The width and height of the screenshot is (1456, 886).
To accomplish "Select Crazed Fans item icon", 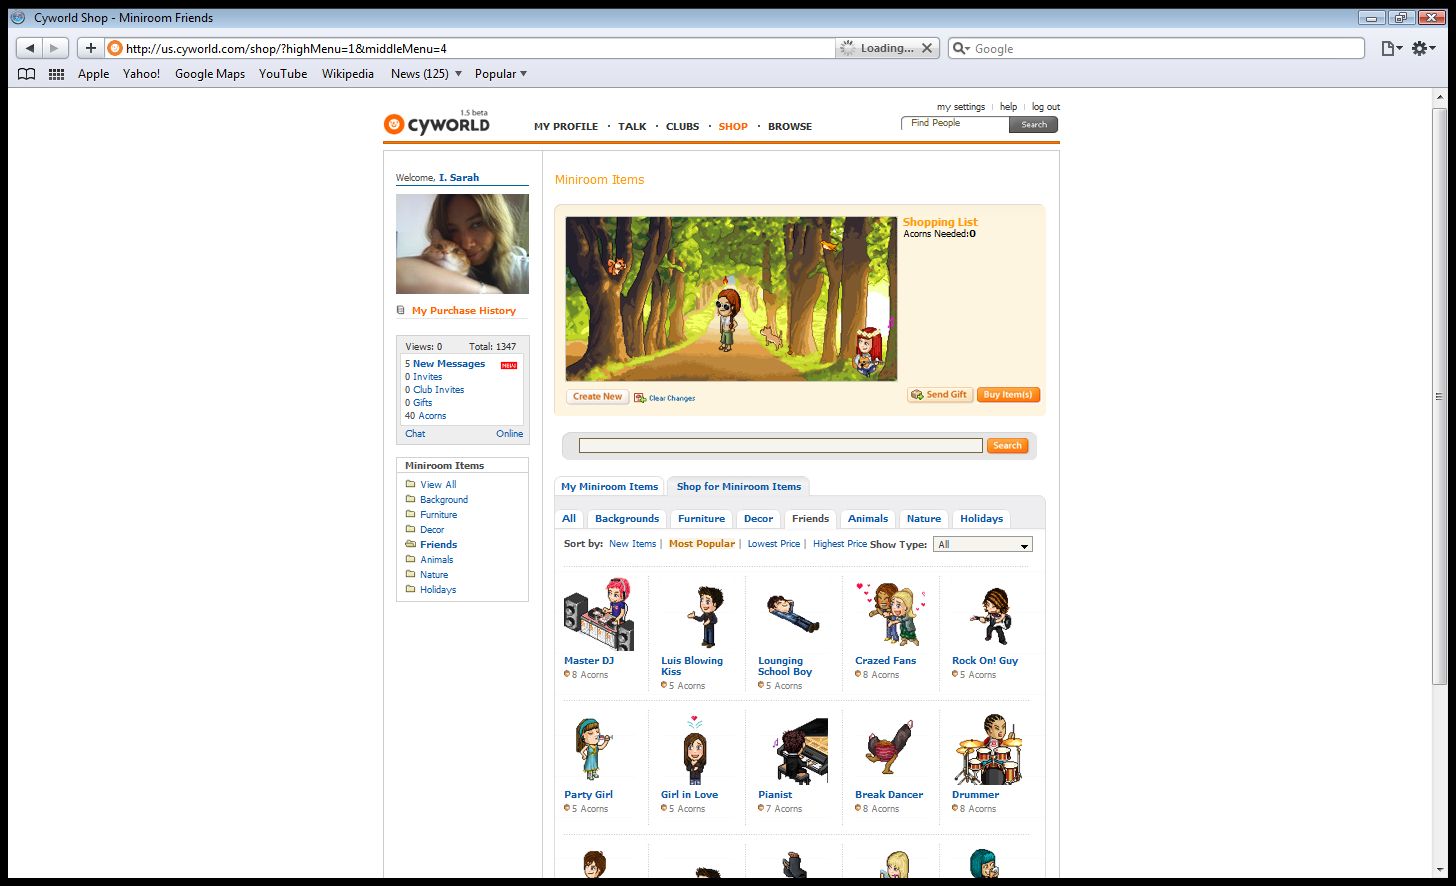I will 890,614.
